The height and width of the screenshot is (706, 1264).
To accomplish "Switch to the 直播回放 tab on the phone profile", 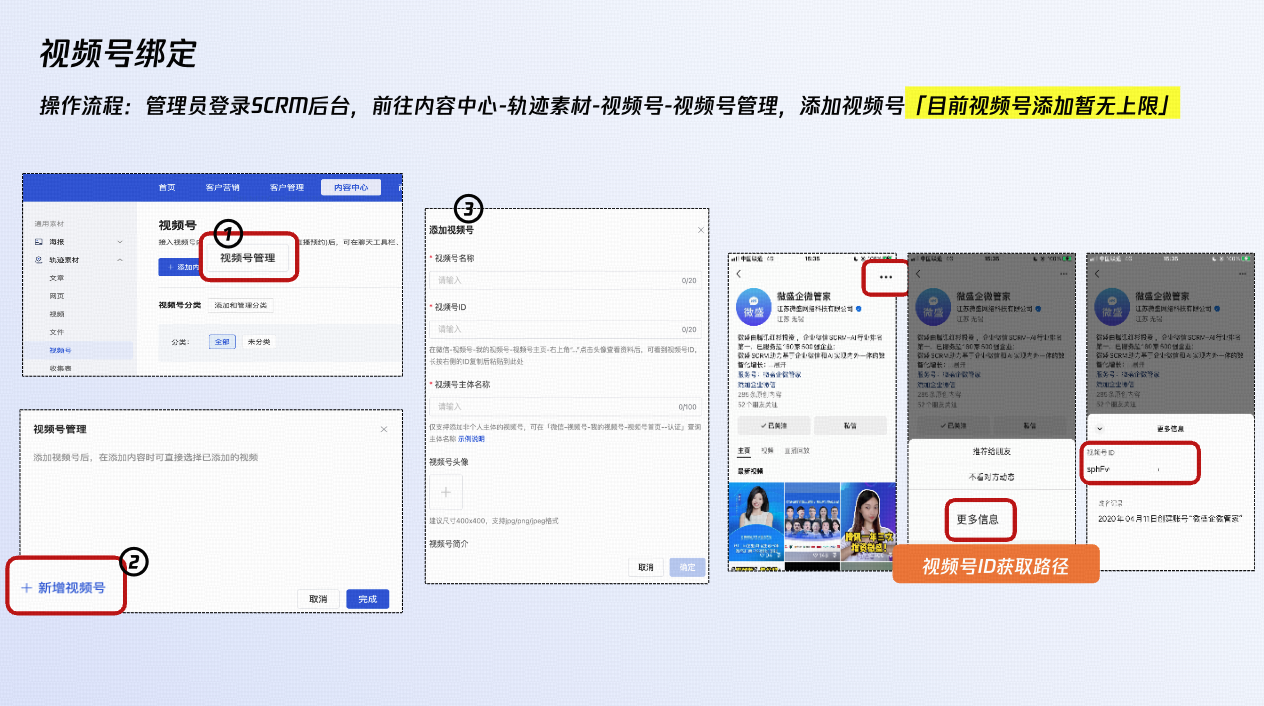I will 797,451.
